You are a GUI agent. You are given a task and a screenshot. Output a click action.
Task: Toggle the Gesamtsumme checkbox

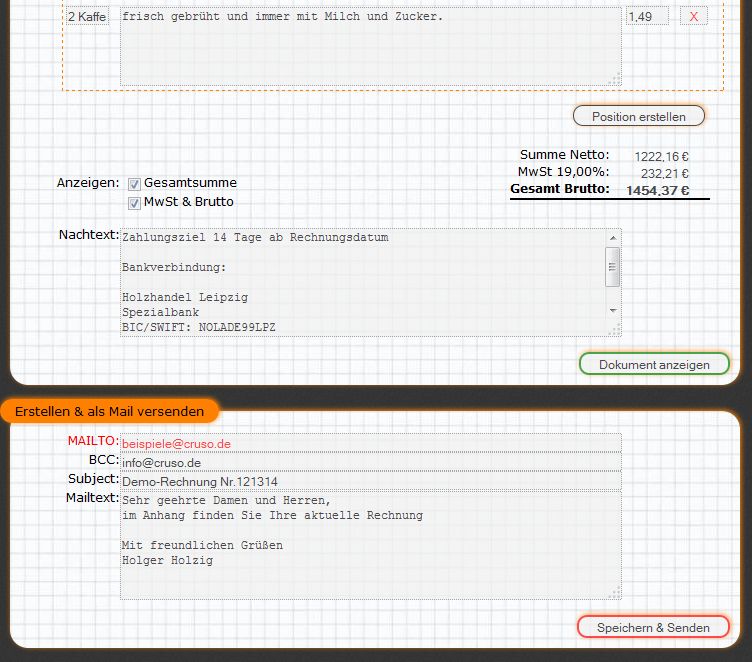pos(134,183)
